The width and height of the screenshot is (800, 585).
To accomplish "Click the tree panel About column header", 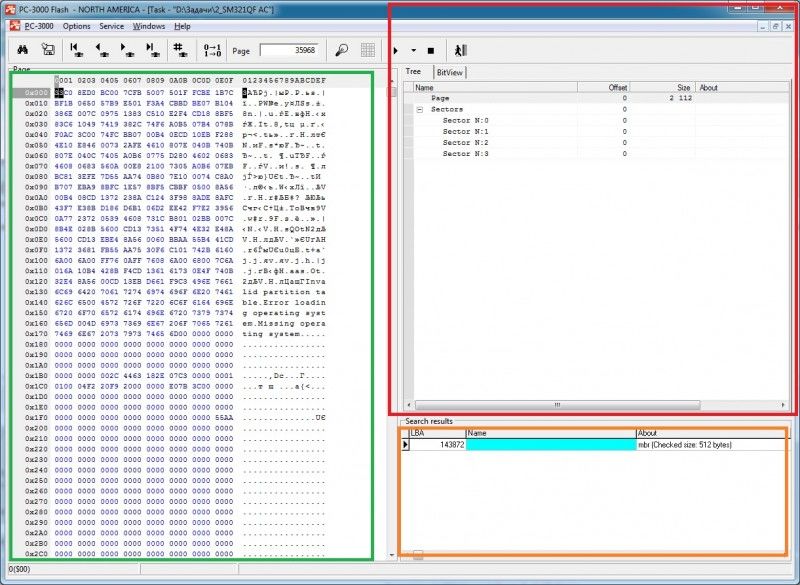I will click(742, 88).
